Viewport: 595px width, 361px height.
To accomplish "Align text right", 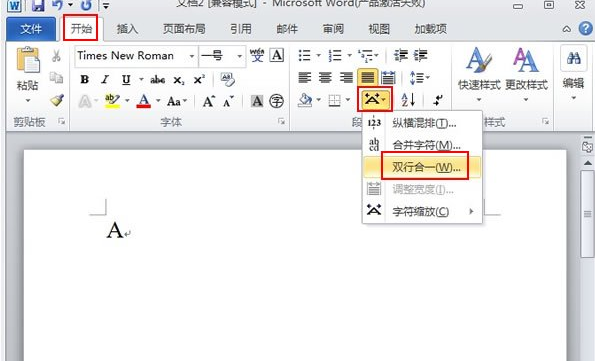I will pyautogui.click(x=346, y=78).
